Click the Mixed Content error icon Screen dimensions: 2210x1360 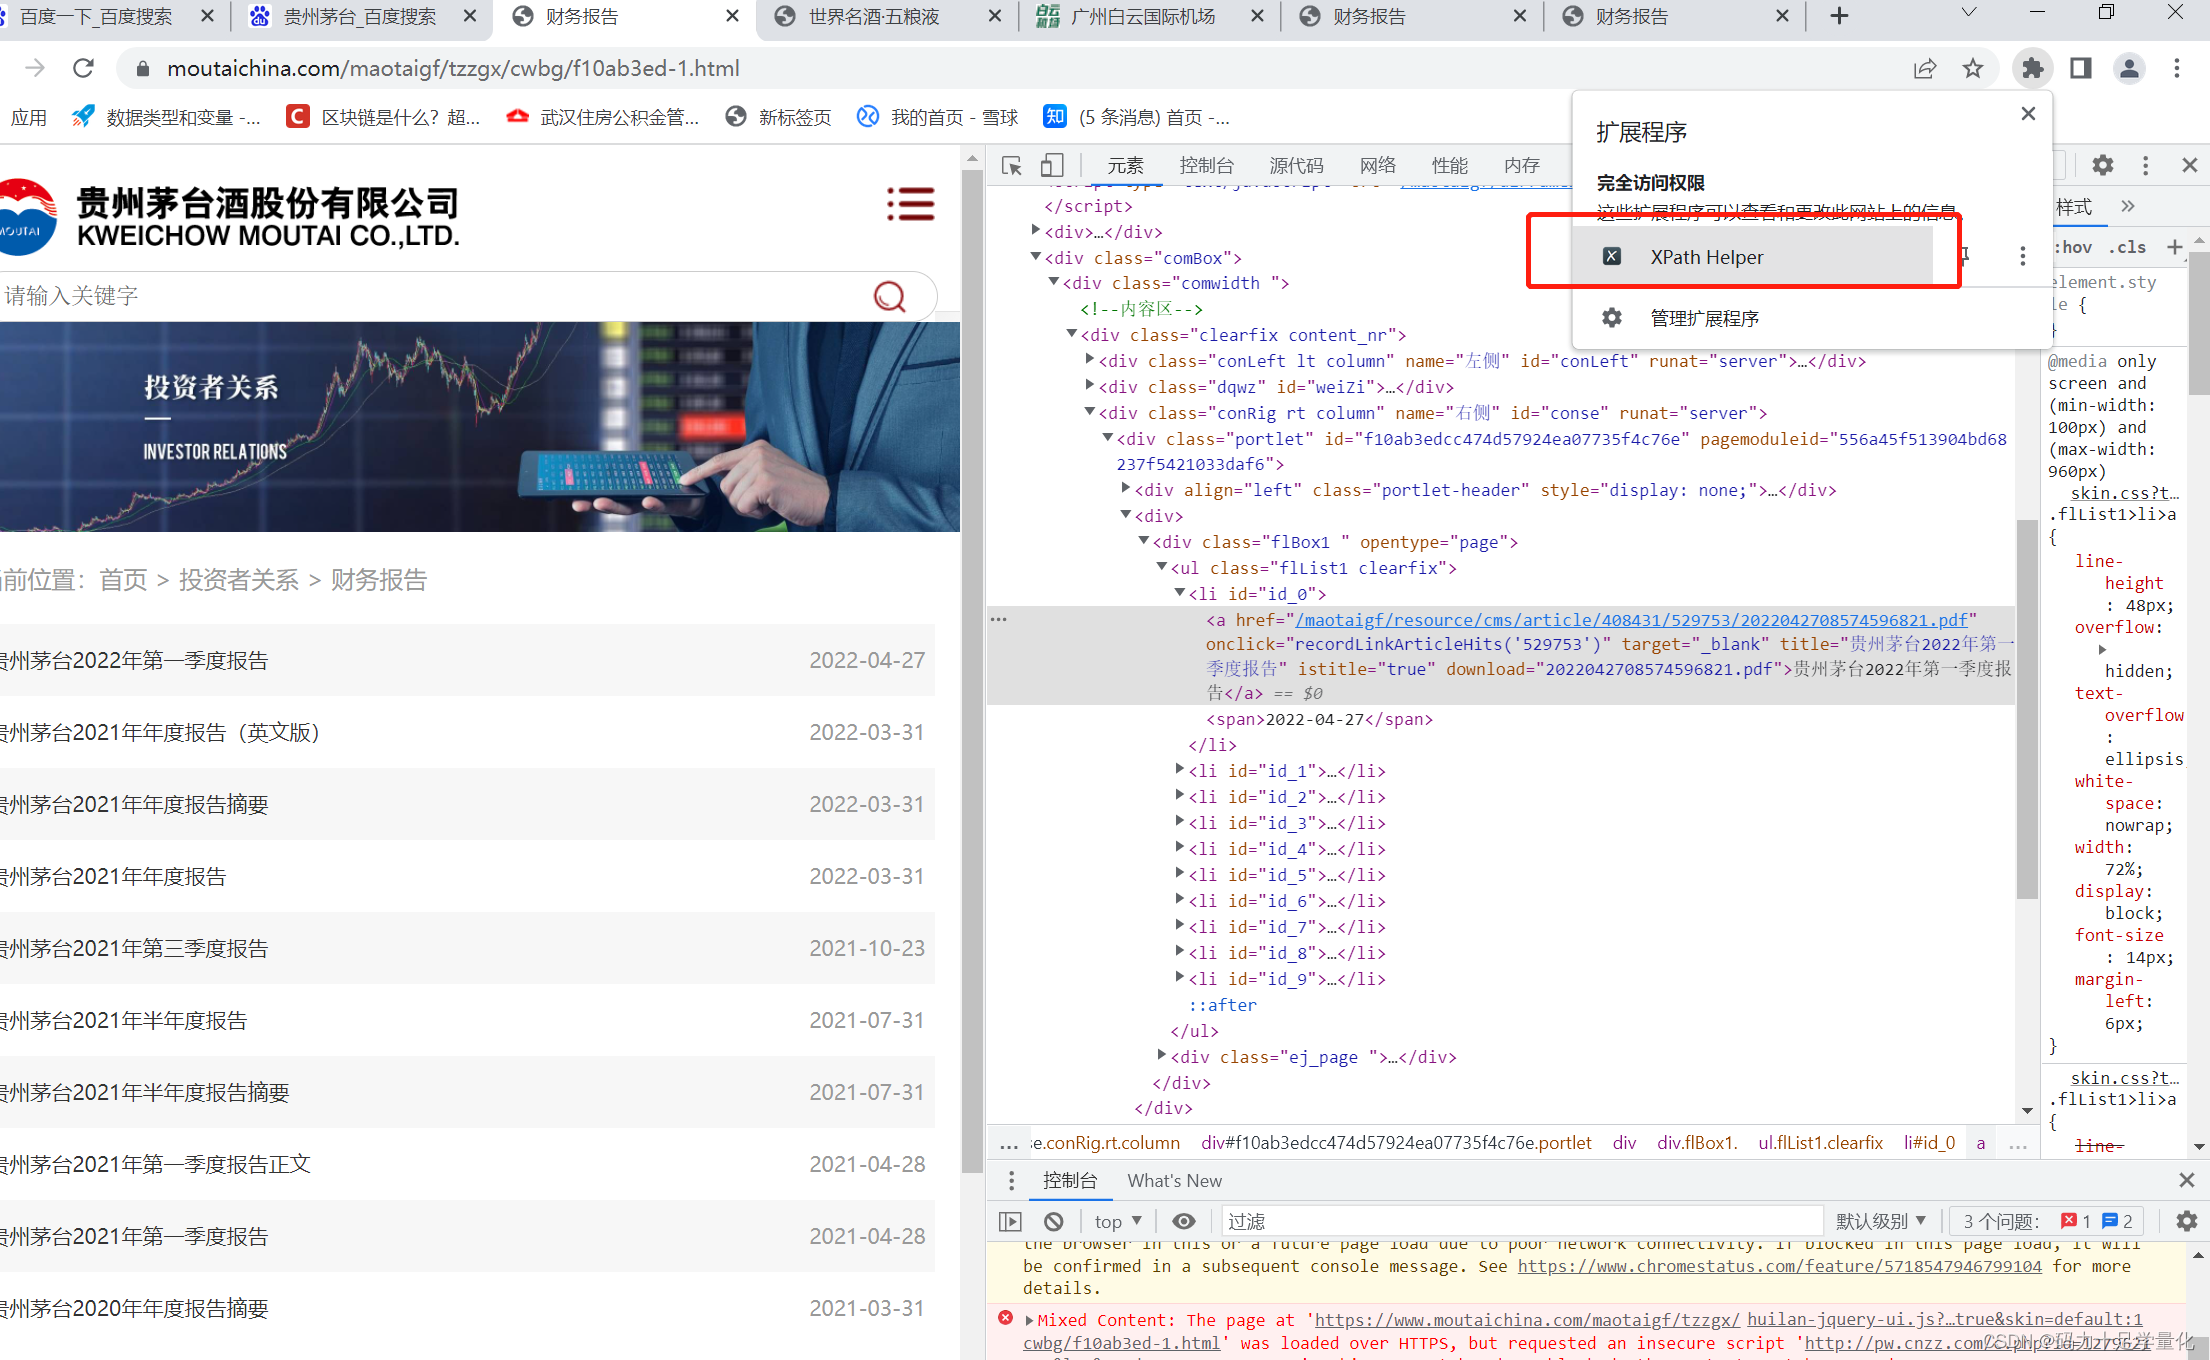click(1001, 1317)
